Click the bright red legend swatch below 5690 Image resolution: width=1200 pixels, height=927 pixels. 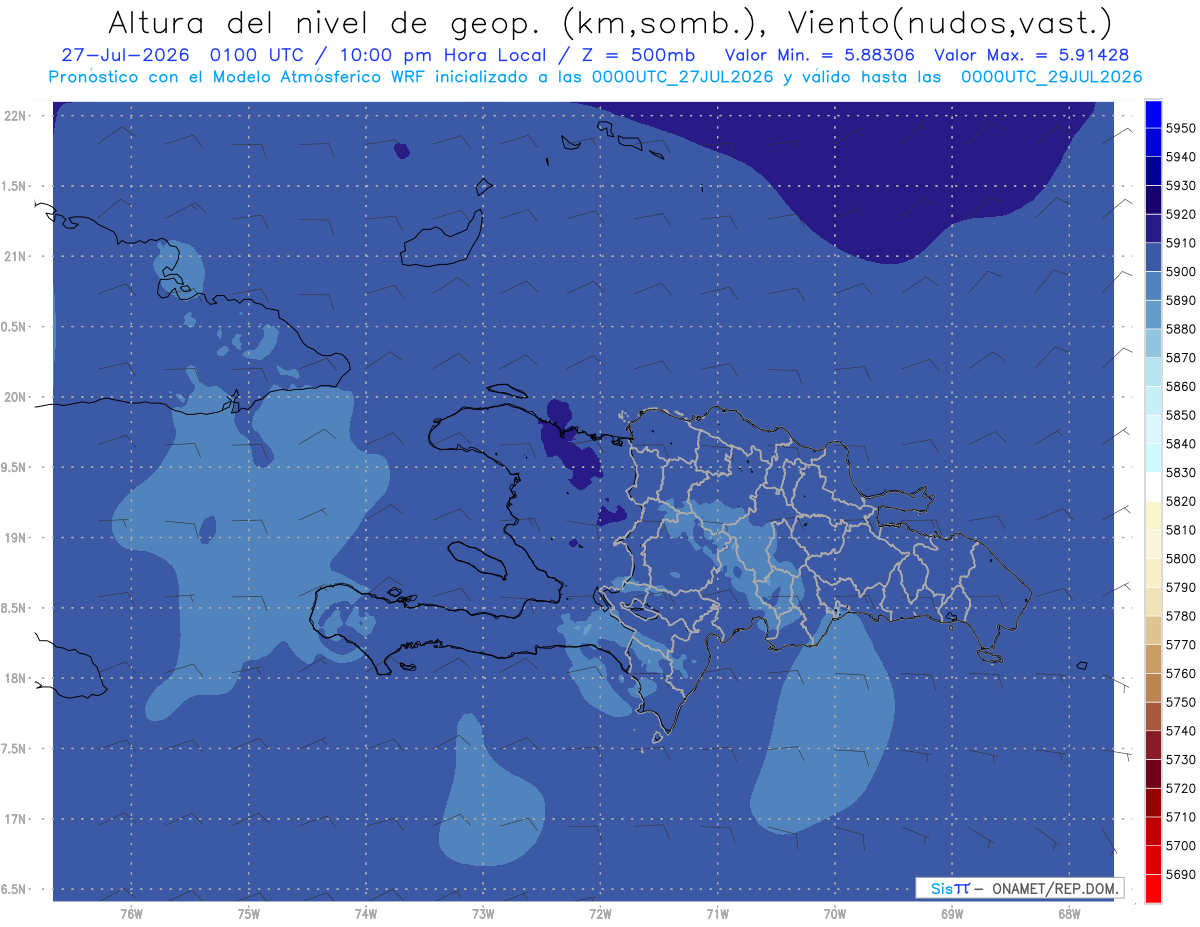pyautogui.click(x=1152, y=888)
